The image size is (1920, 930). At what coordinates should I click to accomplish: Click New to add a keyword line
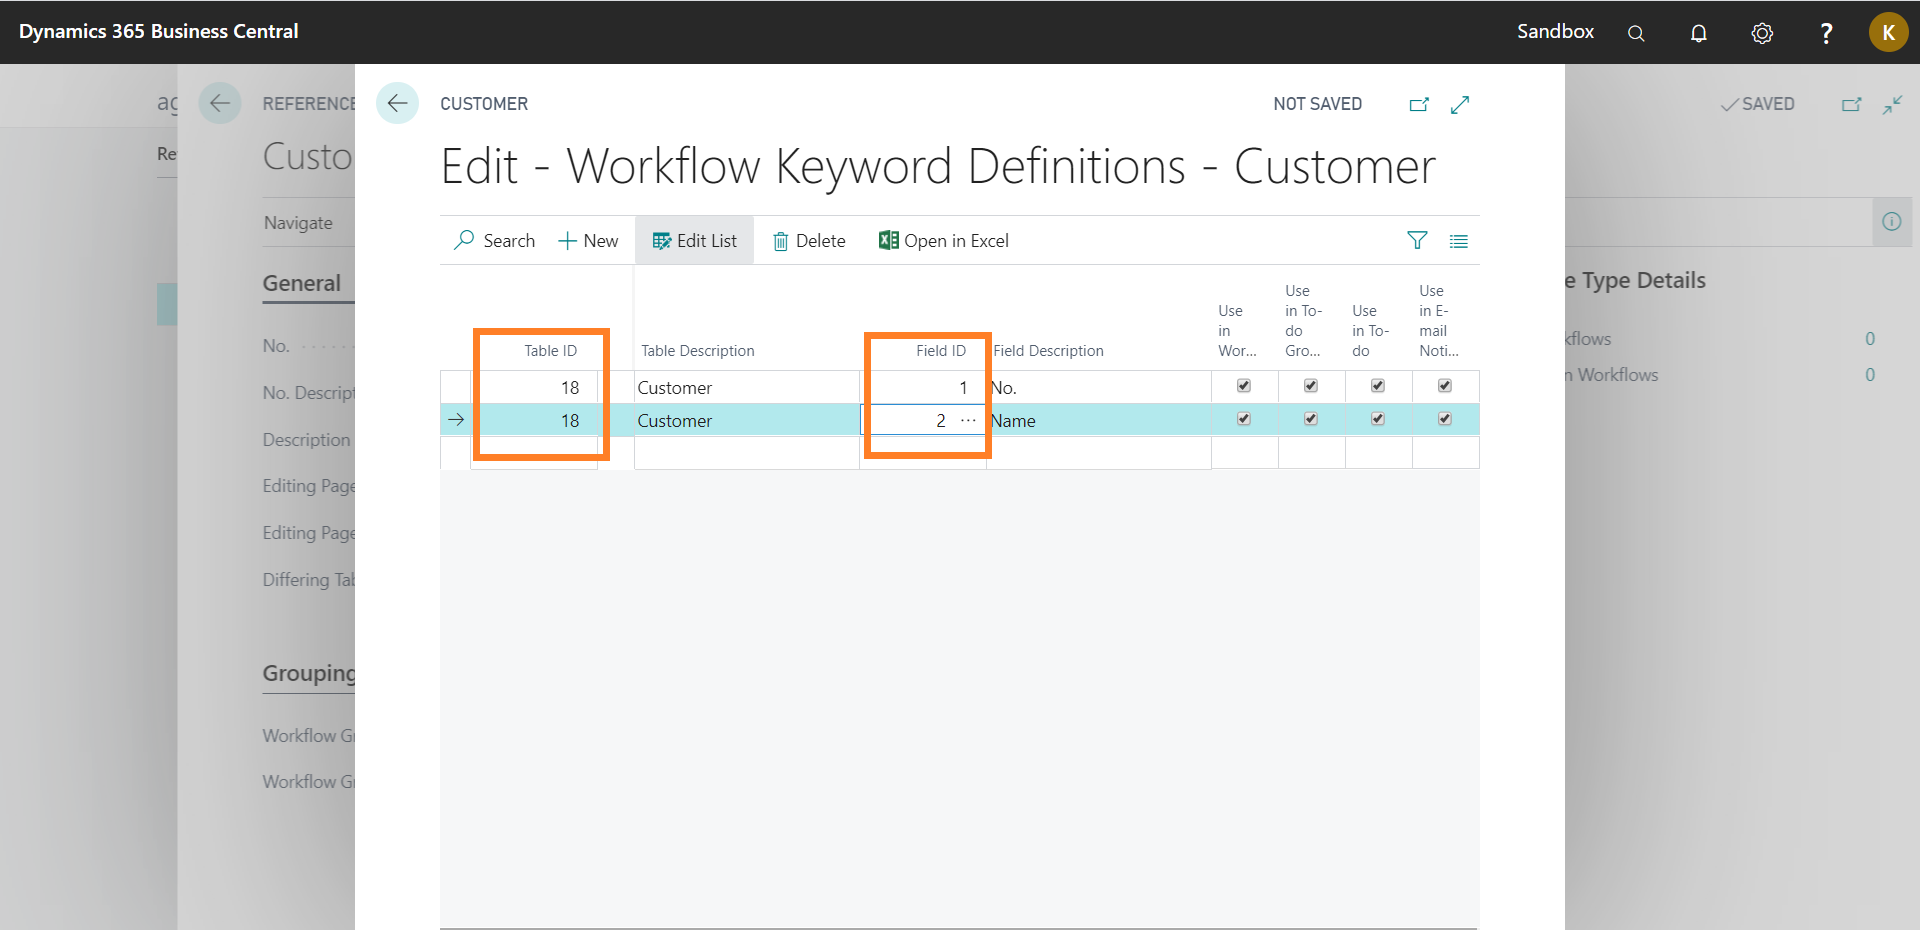click(588, 241)
